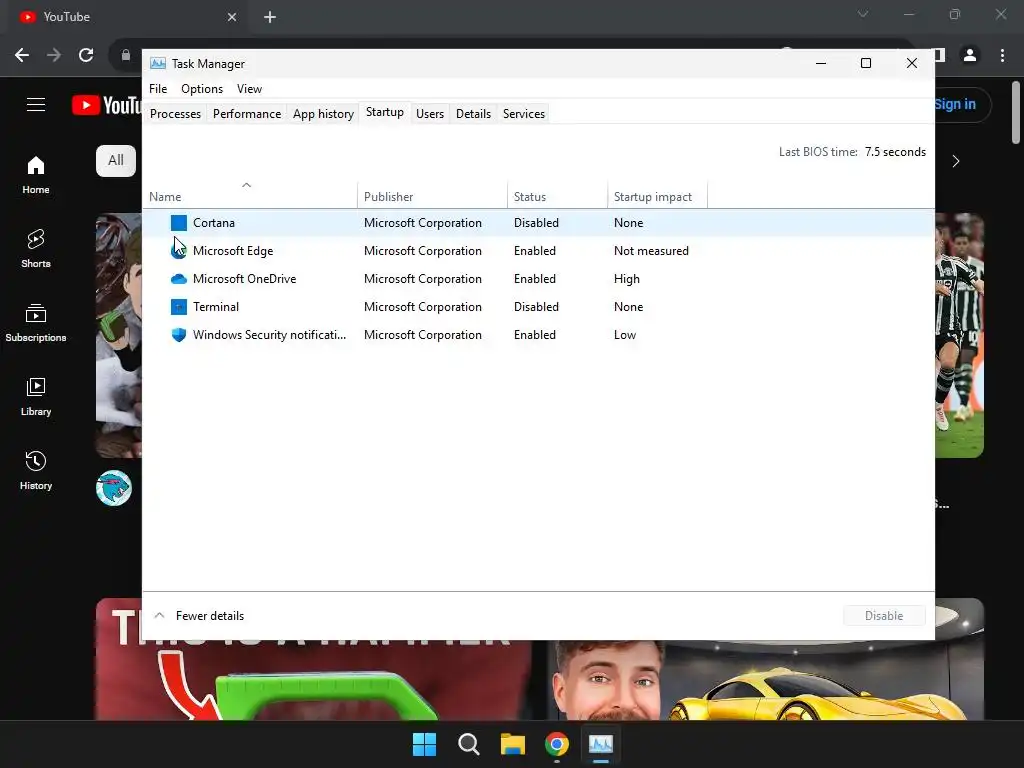Click the Microsoft Edge icon in startup list
Viewport: 1024px width, 768px height.
click(x=178, y=251)
